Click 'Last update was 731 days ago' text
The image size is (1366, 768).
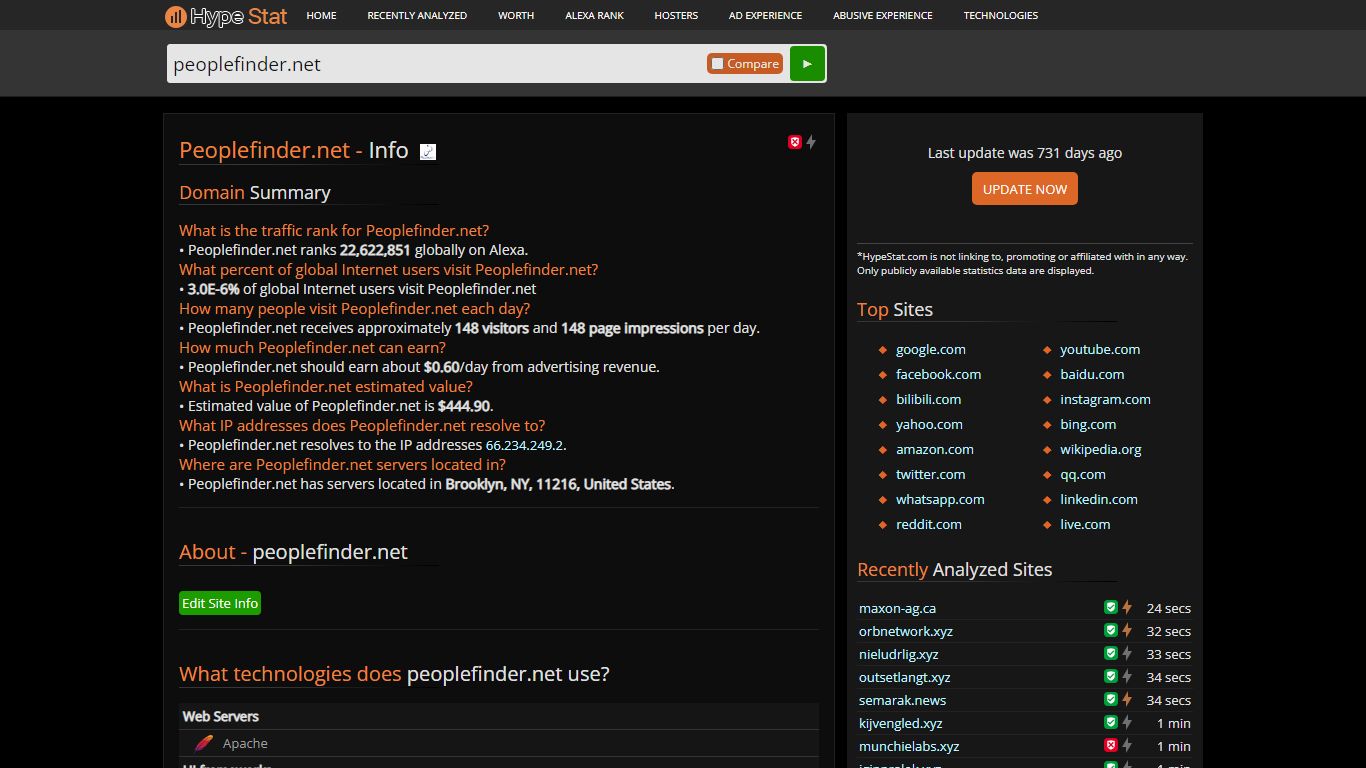[x=1025, y=153]
